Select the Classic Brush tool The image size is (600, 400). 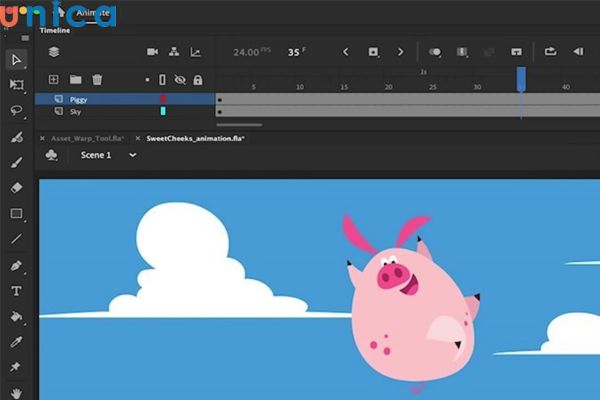[x=16, y=162]
